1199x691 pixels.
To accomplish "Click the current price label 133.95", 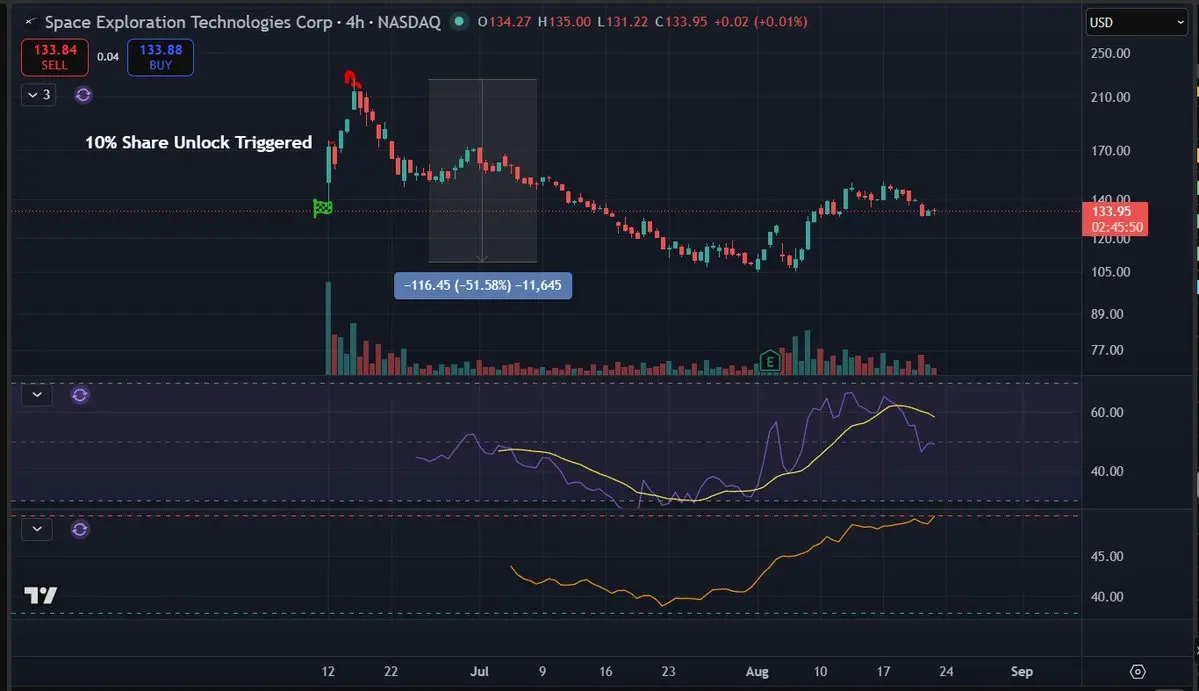I will tap(1115, 219).
